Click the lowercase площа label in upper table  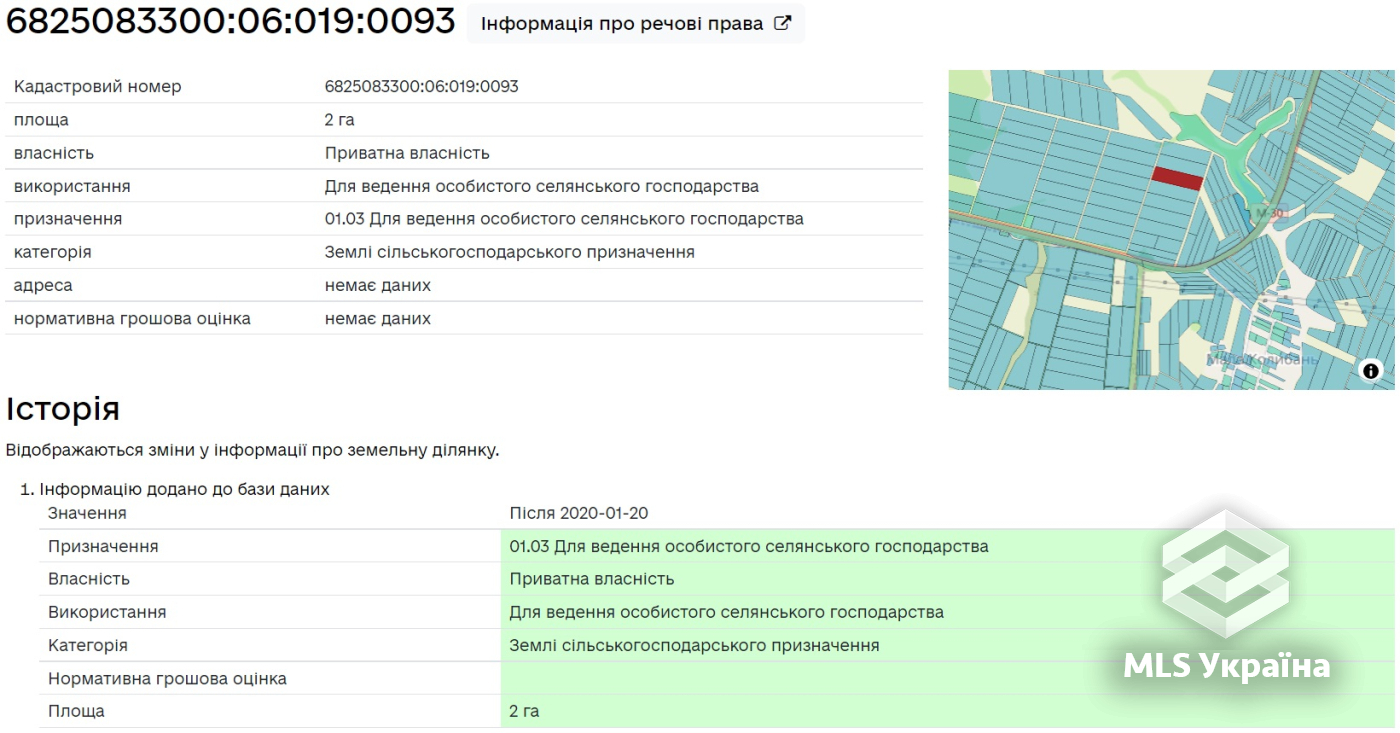41,120
